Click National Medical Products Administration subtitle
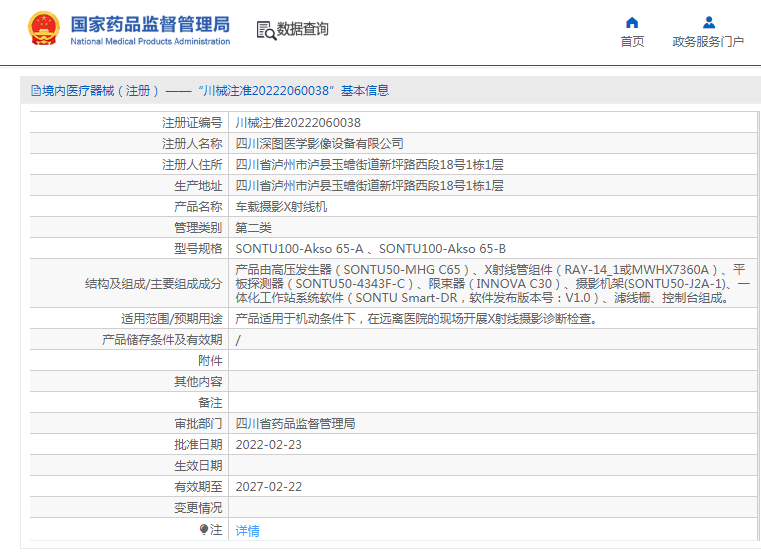The height and width of the screenshot is (552, 761). click(x=150, y=42)
